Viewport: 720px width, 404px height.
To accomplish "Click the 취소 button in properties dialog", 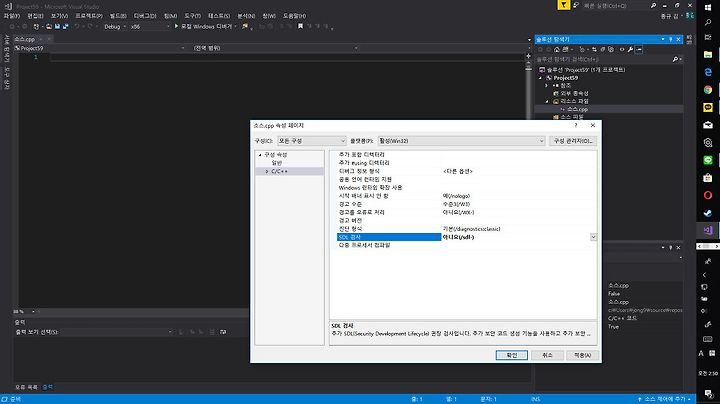I will (547, 355).
